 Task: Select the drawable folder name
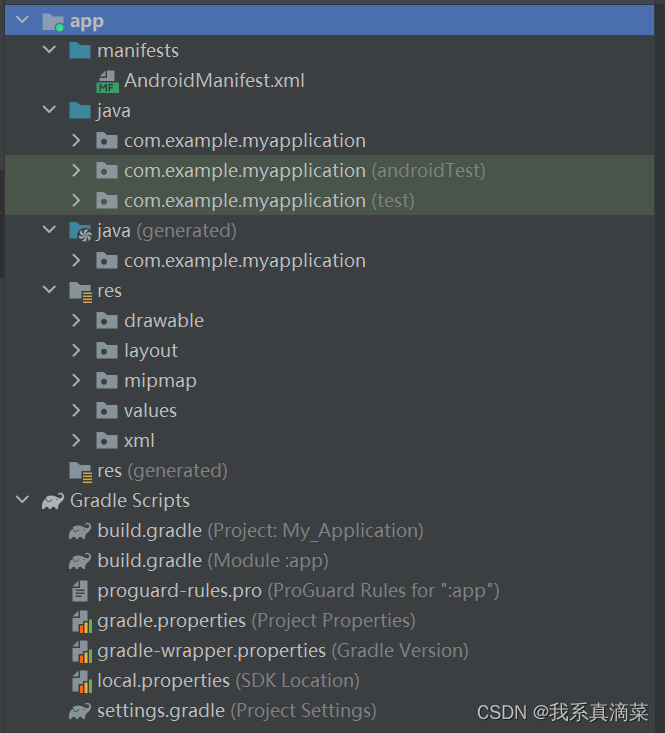coord(164,321)
